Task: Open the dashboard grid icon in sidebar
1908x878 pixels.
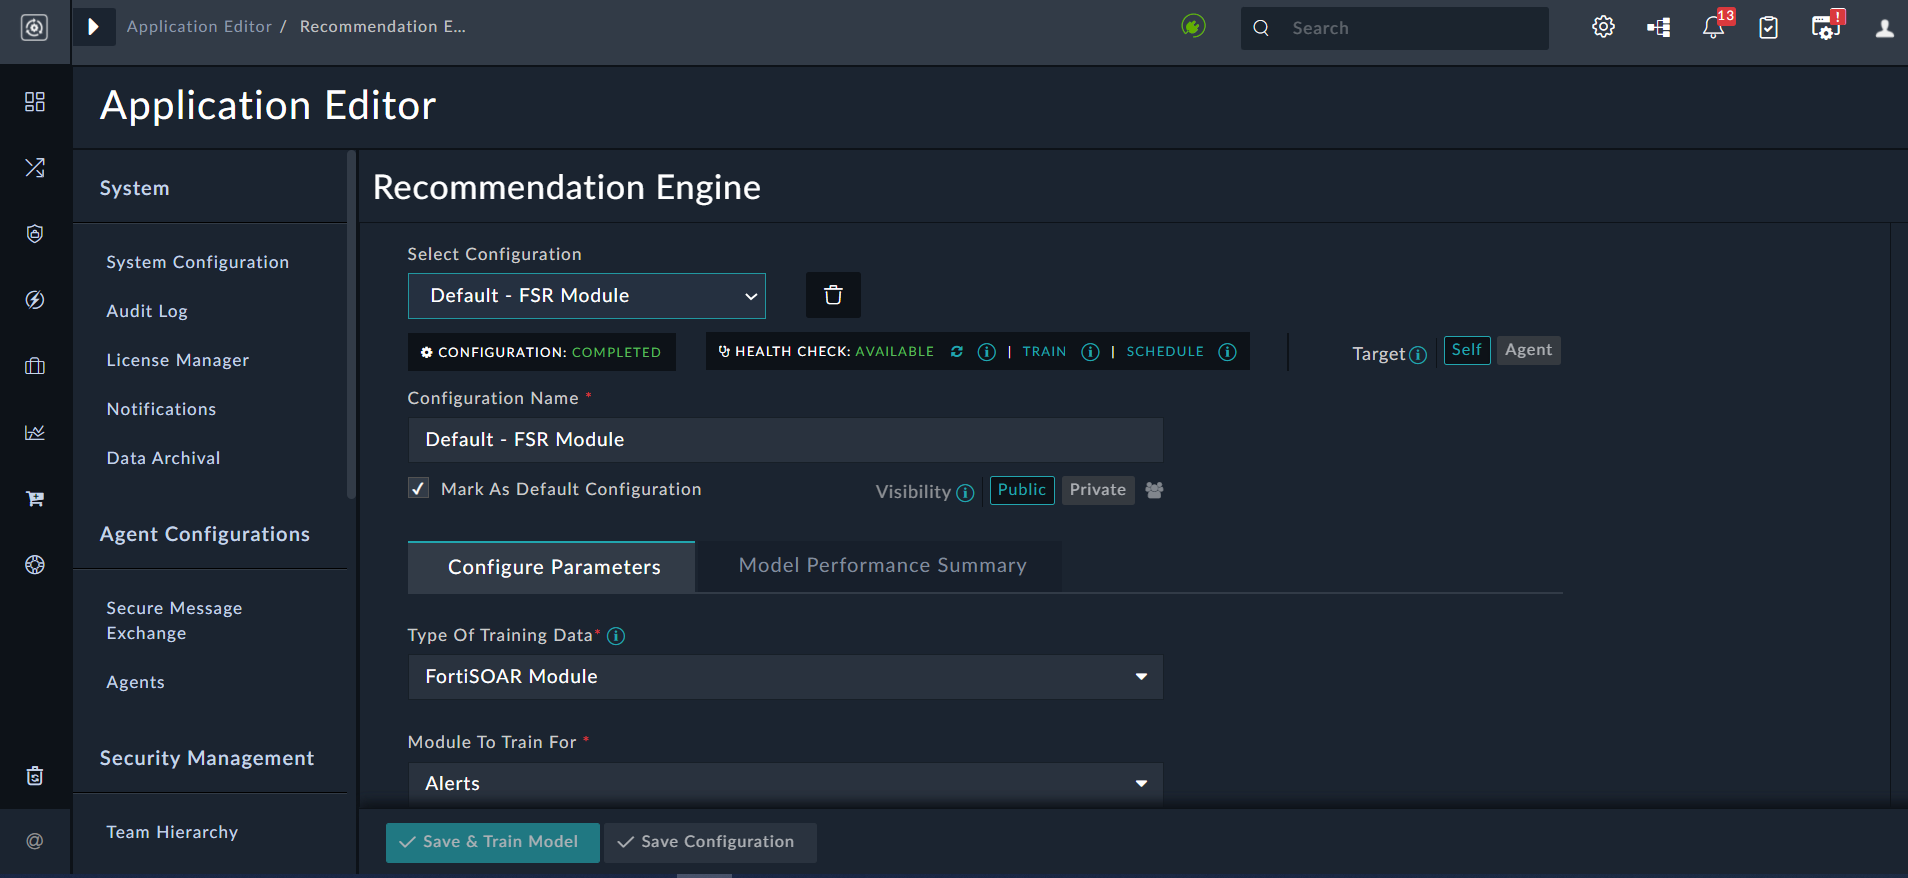Action: (x=35, y=102)
